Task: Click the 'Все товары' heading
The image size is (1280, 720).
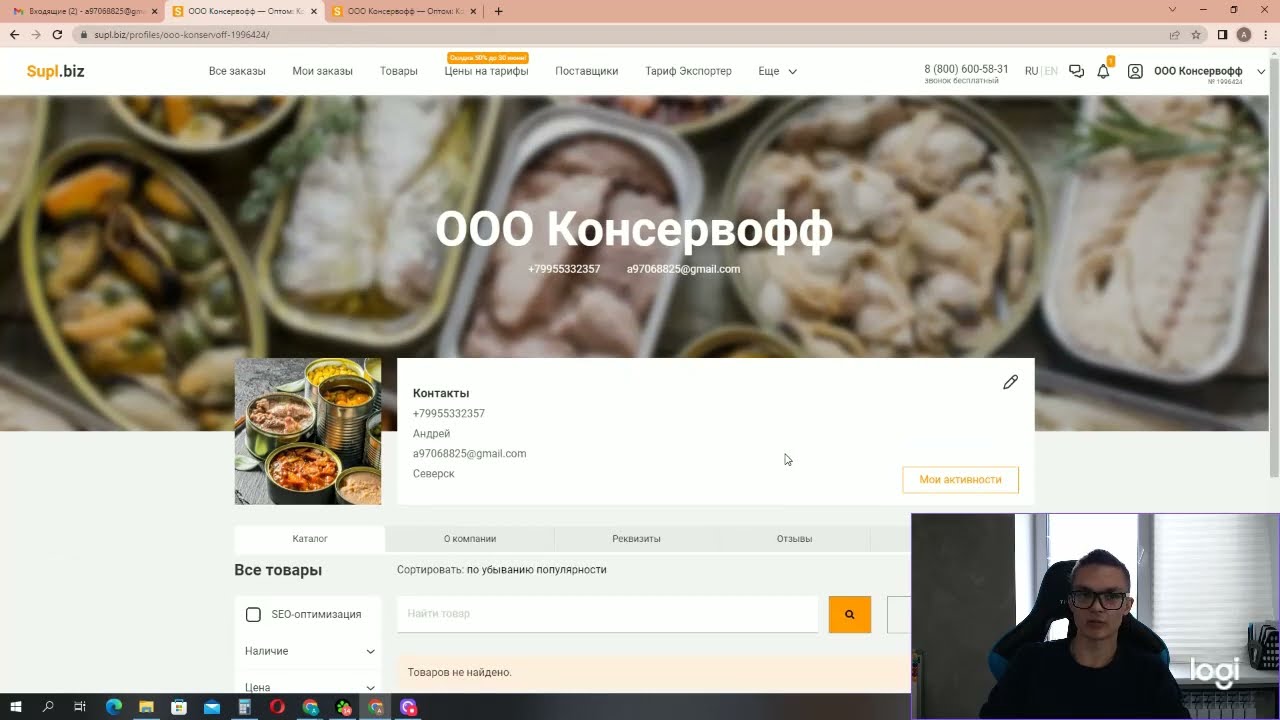Action: coord(278,570)
